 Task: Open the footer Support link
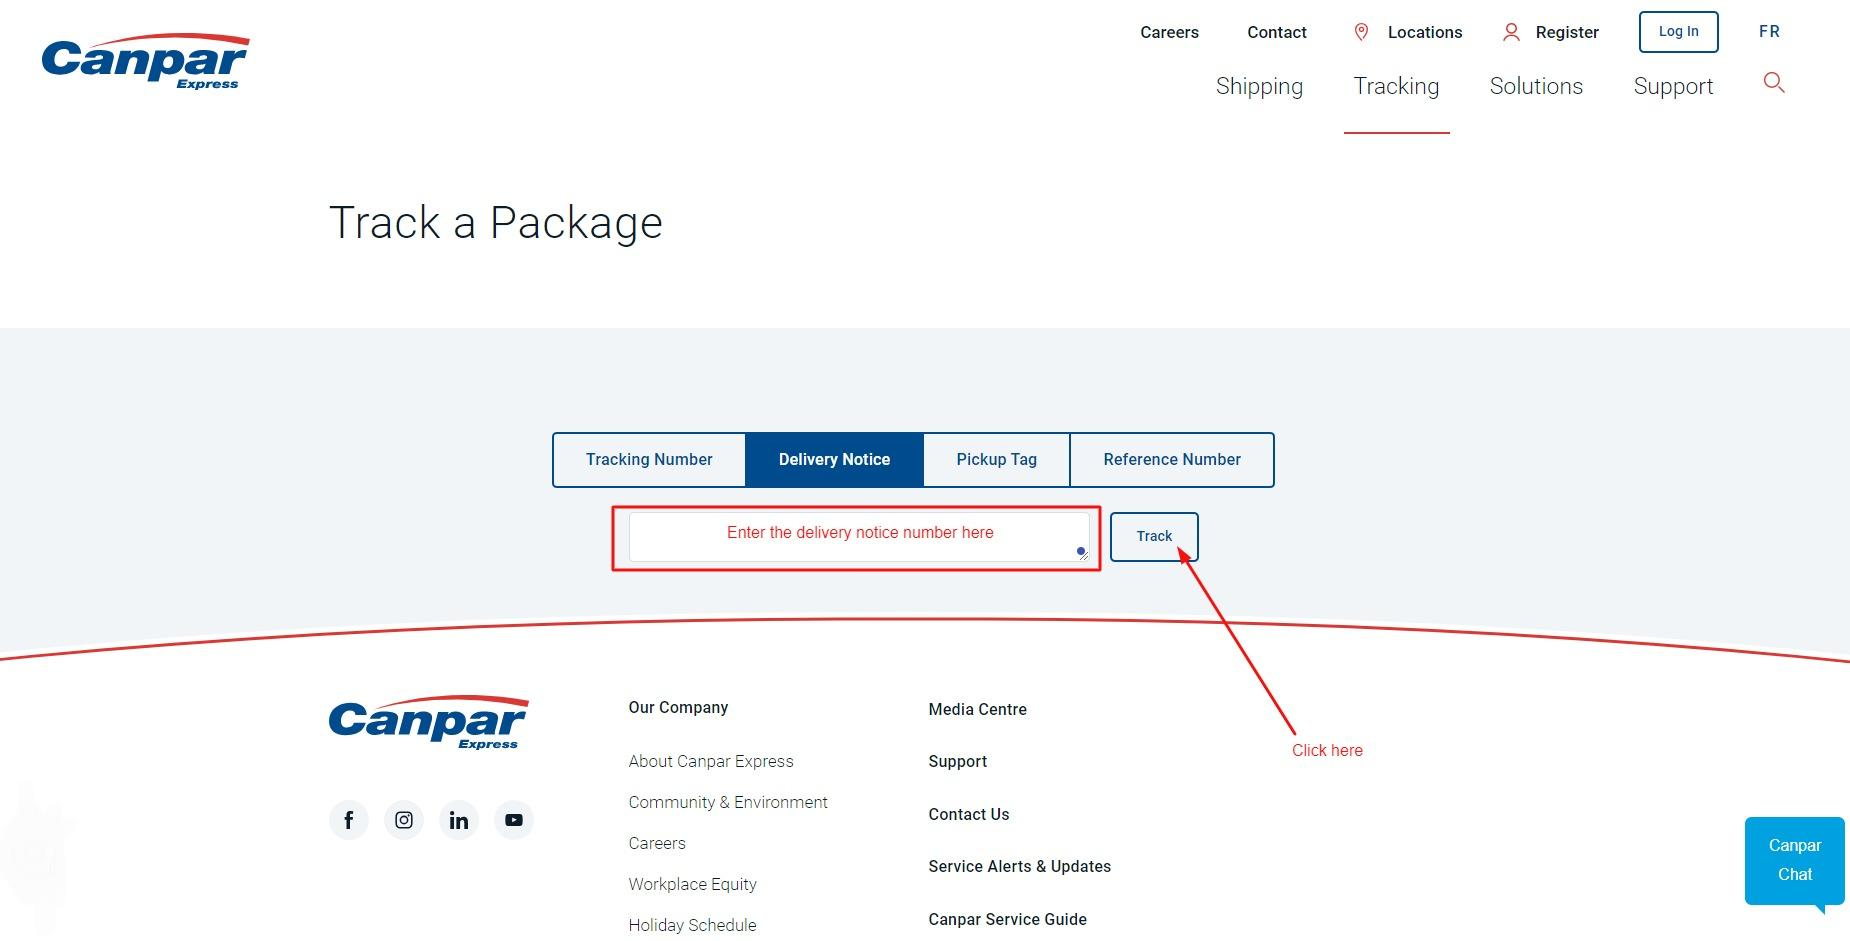coord(957,762)
